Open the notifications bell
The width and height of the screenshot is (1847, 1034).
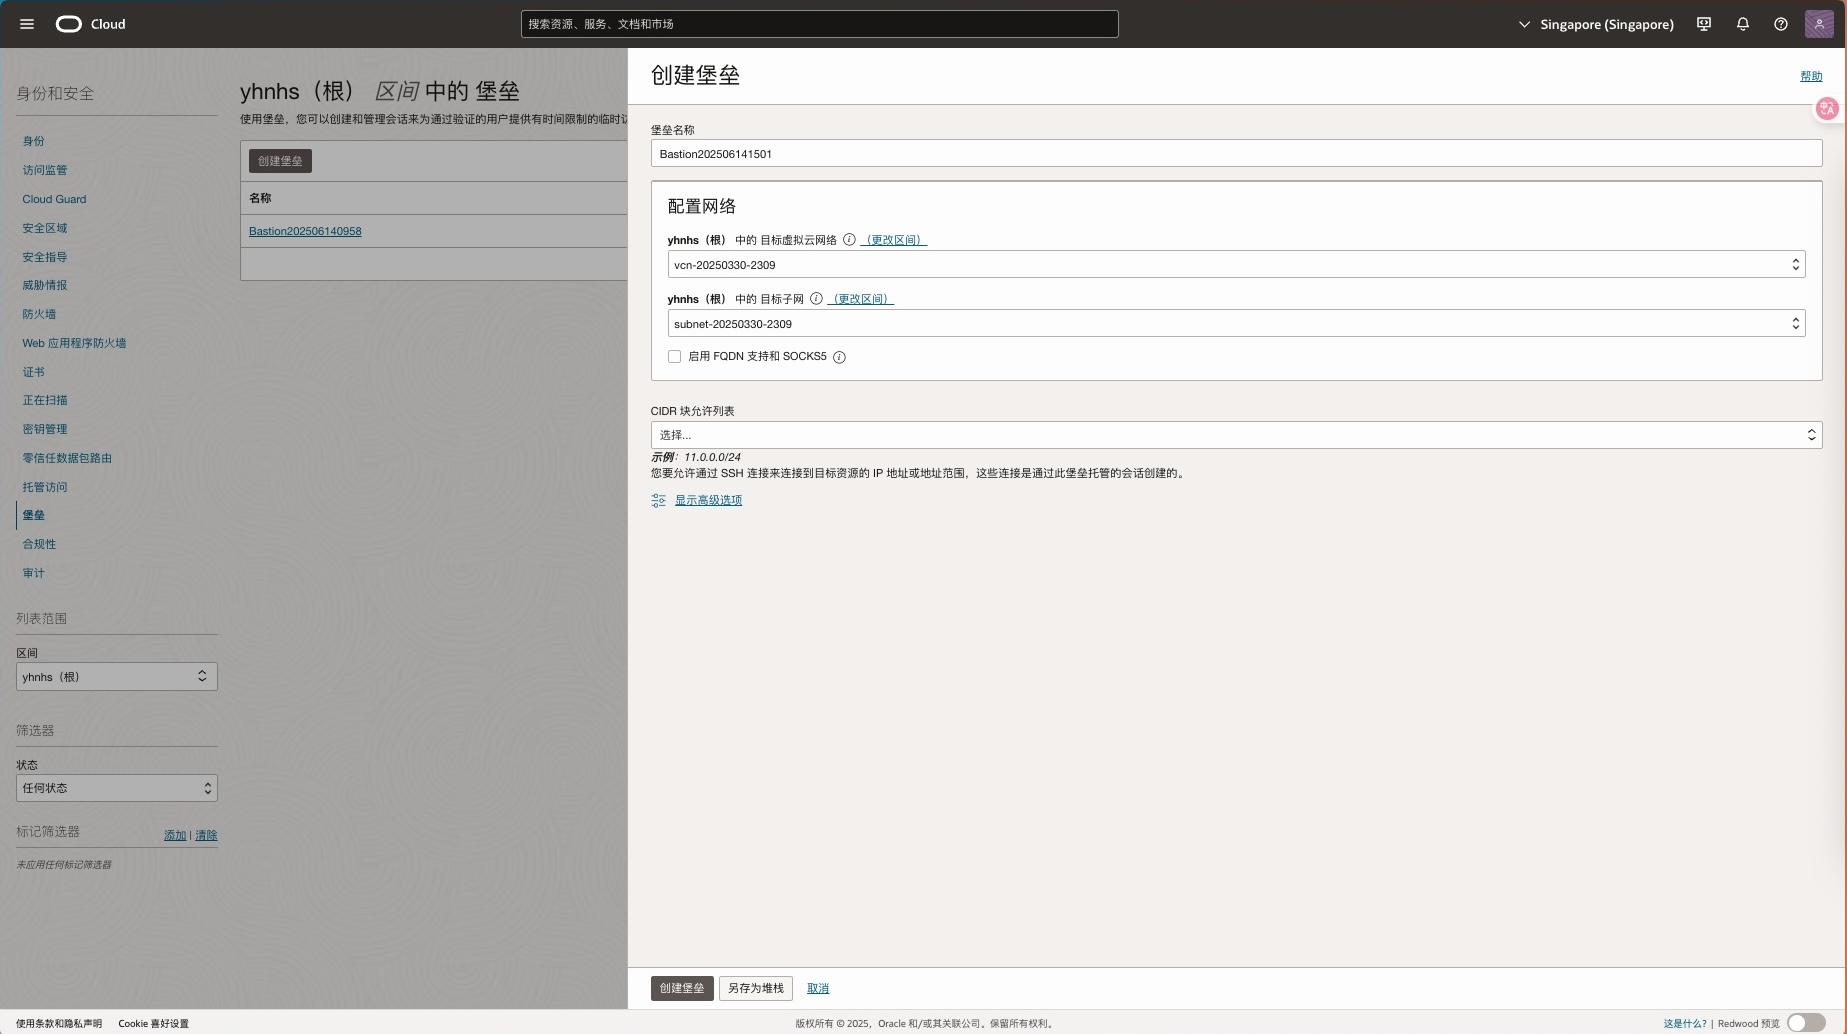tap(1743, 24)
